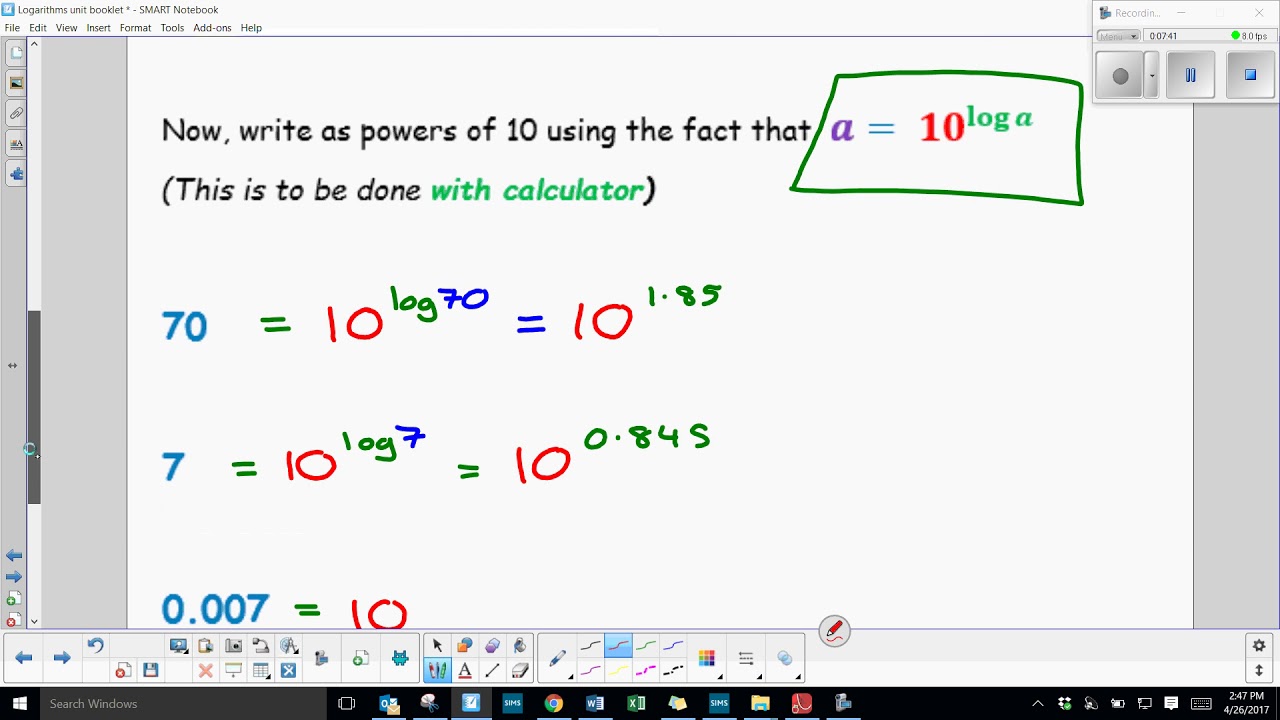This screenshot has height=720, width=1280.
Task: Open Chrome from the taskbar
Action: click(553, 703)
